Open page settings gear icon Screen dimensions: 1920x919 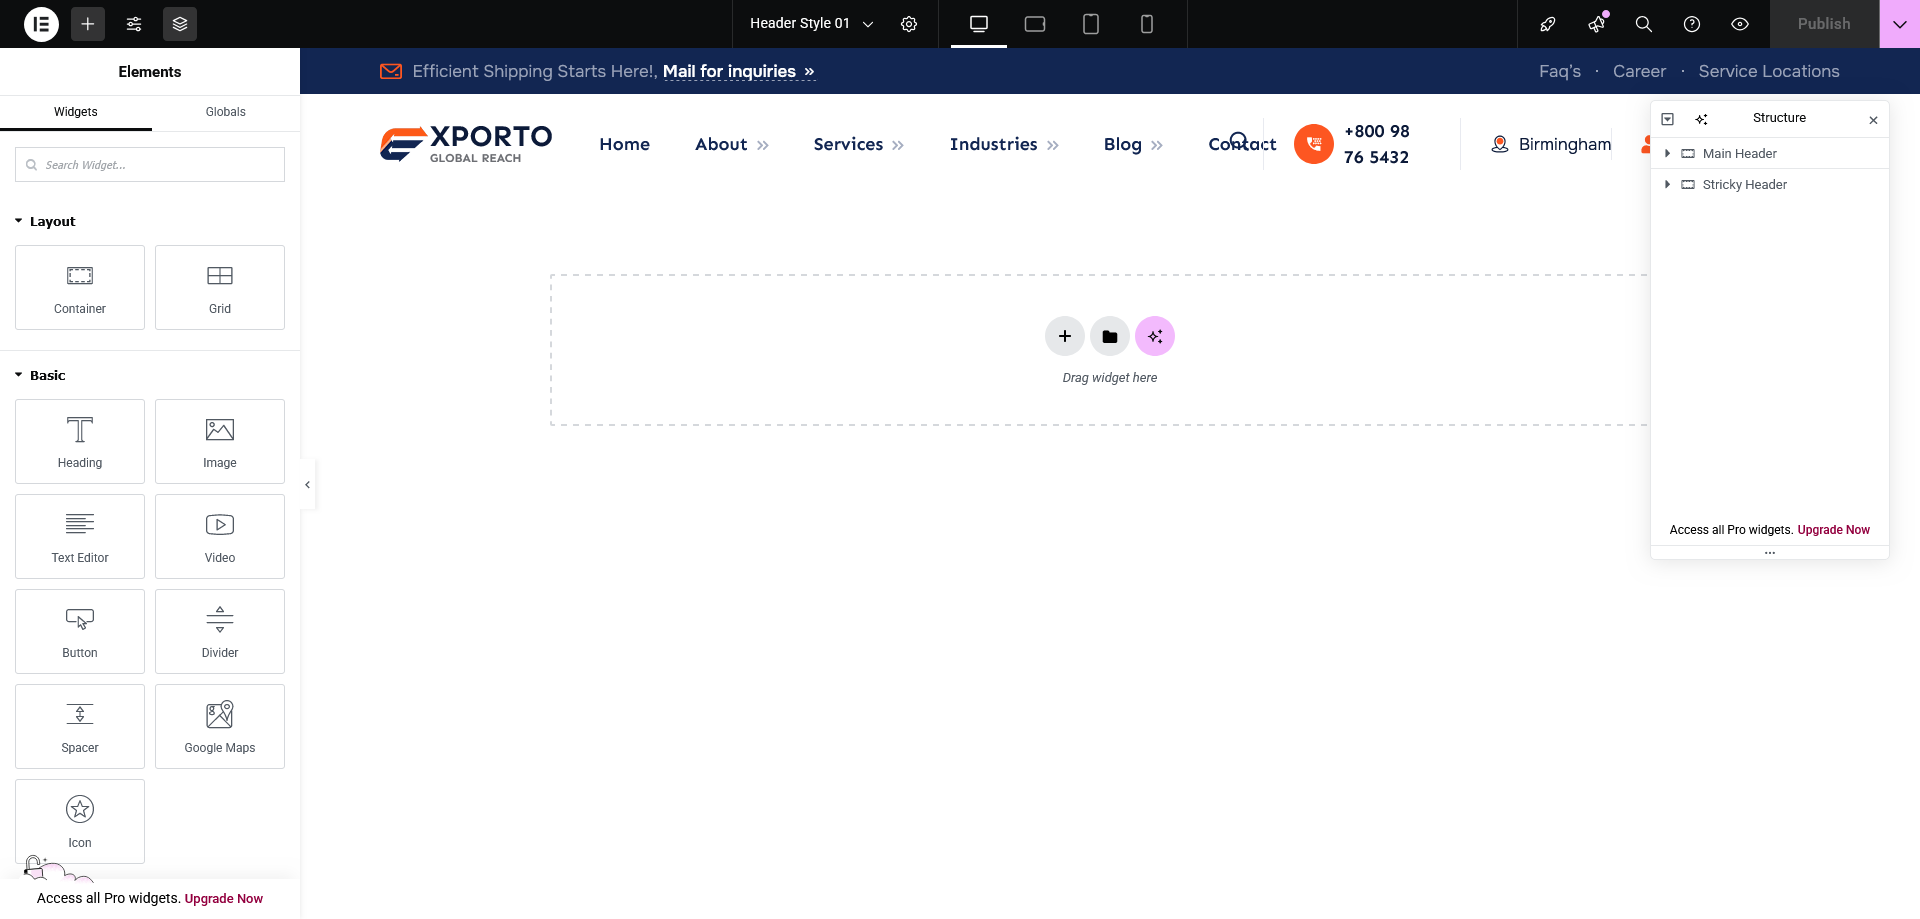click(x=908, y=24)
